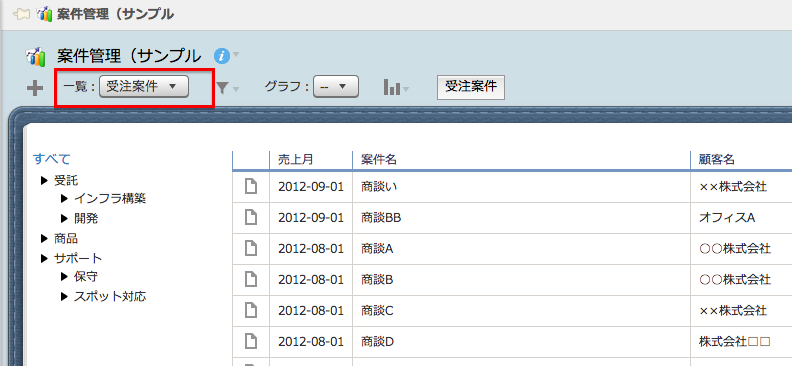Click 2012-08-01 date in 商談D row

tap(311, 341)
